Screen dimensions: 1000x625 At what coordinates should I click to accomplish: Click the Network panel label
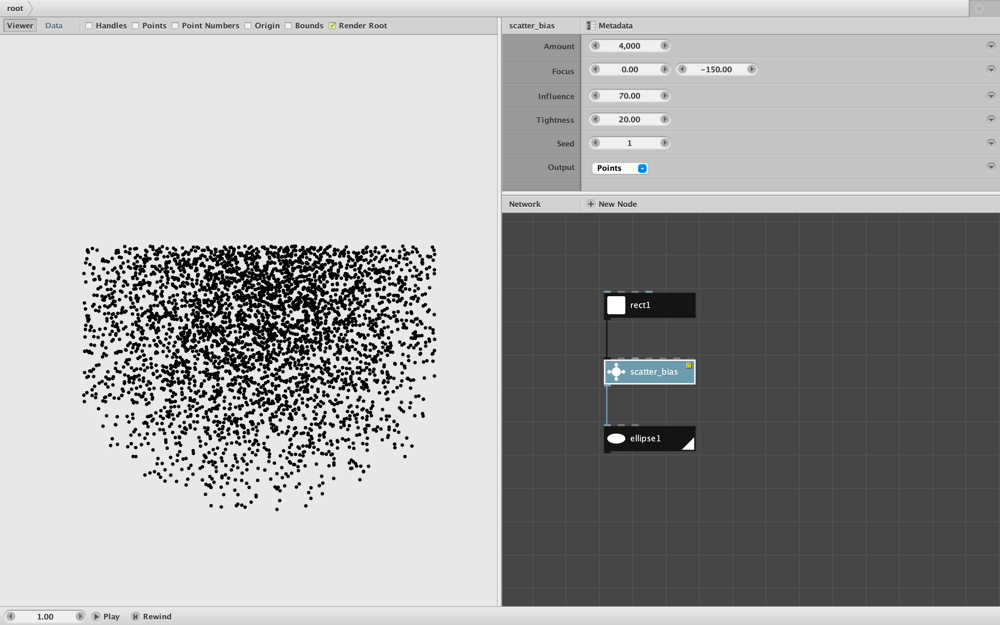[525, 204]
